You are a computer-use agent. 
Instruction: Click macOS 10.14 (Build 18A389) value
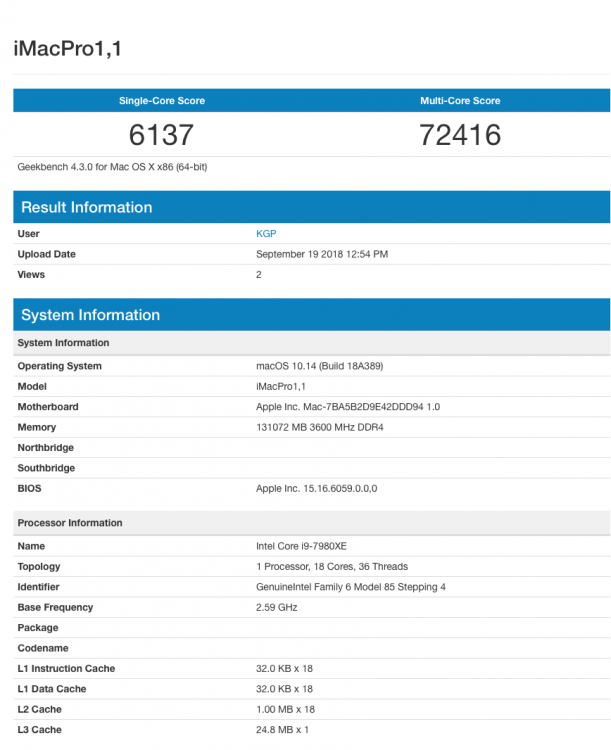coord(319,366)
